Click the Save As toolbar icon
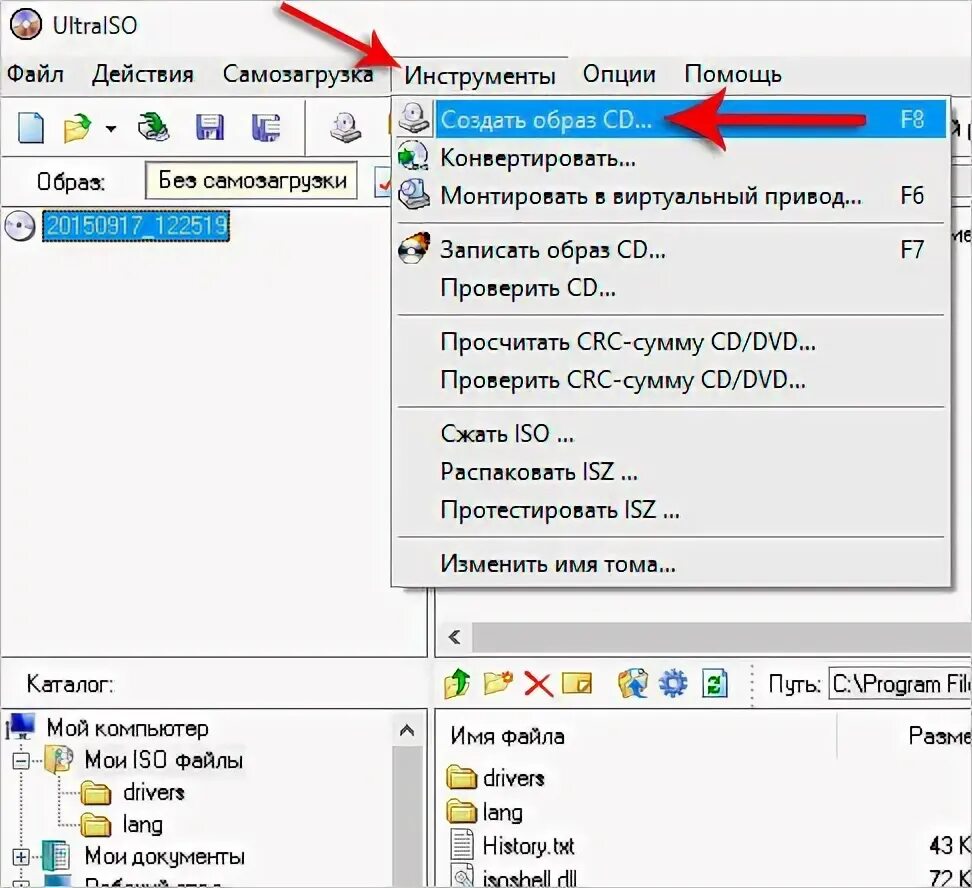Viewport: 972px width, 888px height. (x=266, y=128)
